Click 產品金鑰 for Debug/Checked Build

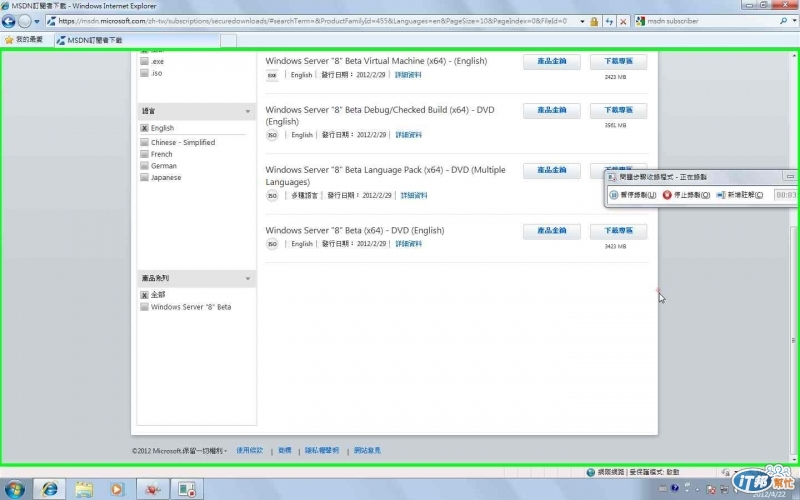coord(552,111)
